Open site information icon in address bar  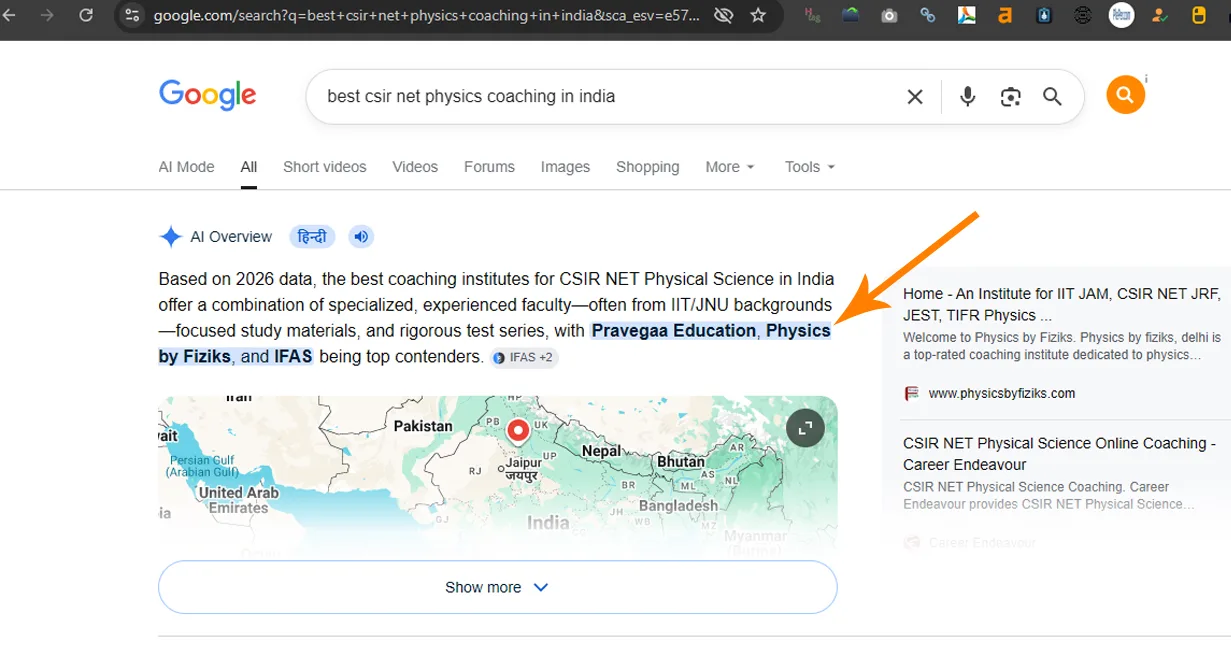pos(132,15)
